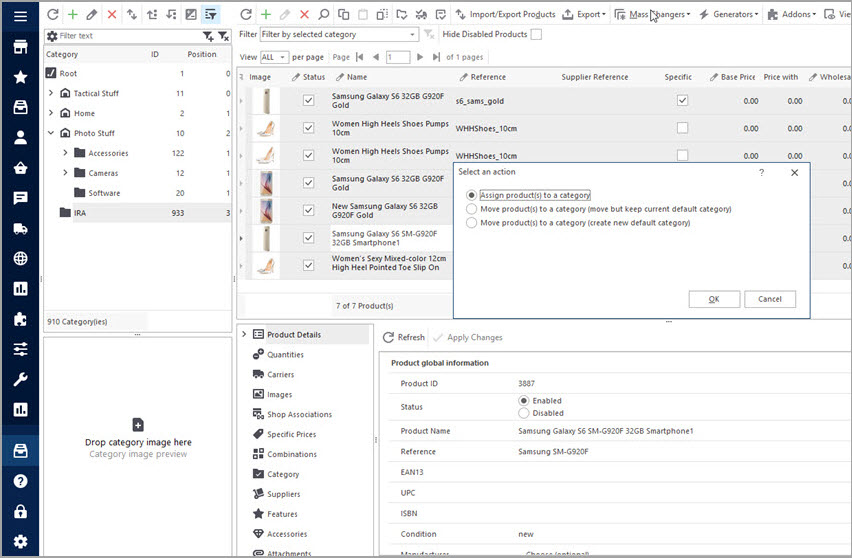Clear the category filter with the funnel-x icon
Viewport: 852px width, 558px height.
[223, 36]
